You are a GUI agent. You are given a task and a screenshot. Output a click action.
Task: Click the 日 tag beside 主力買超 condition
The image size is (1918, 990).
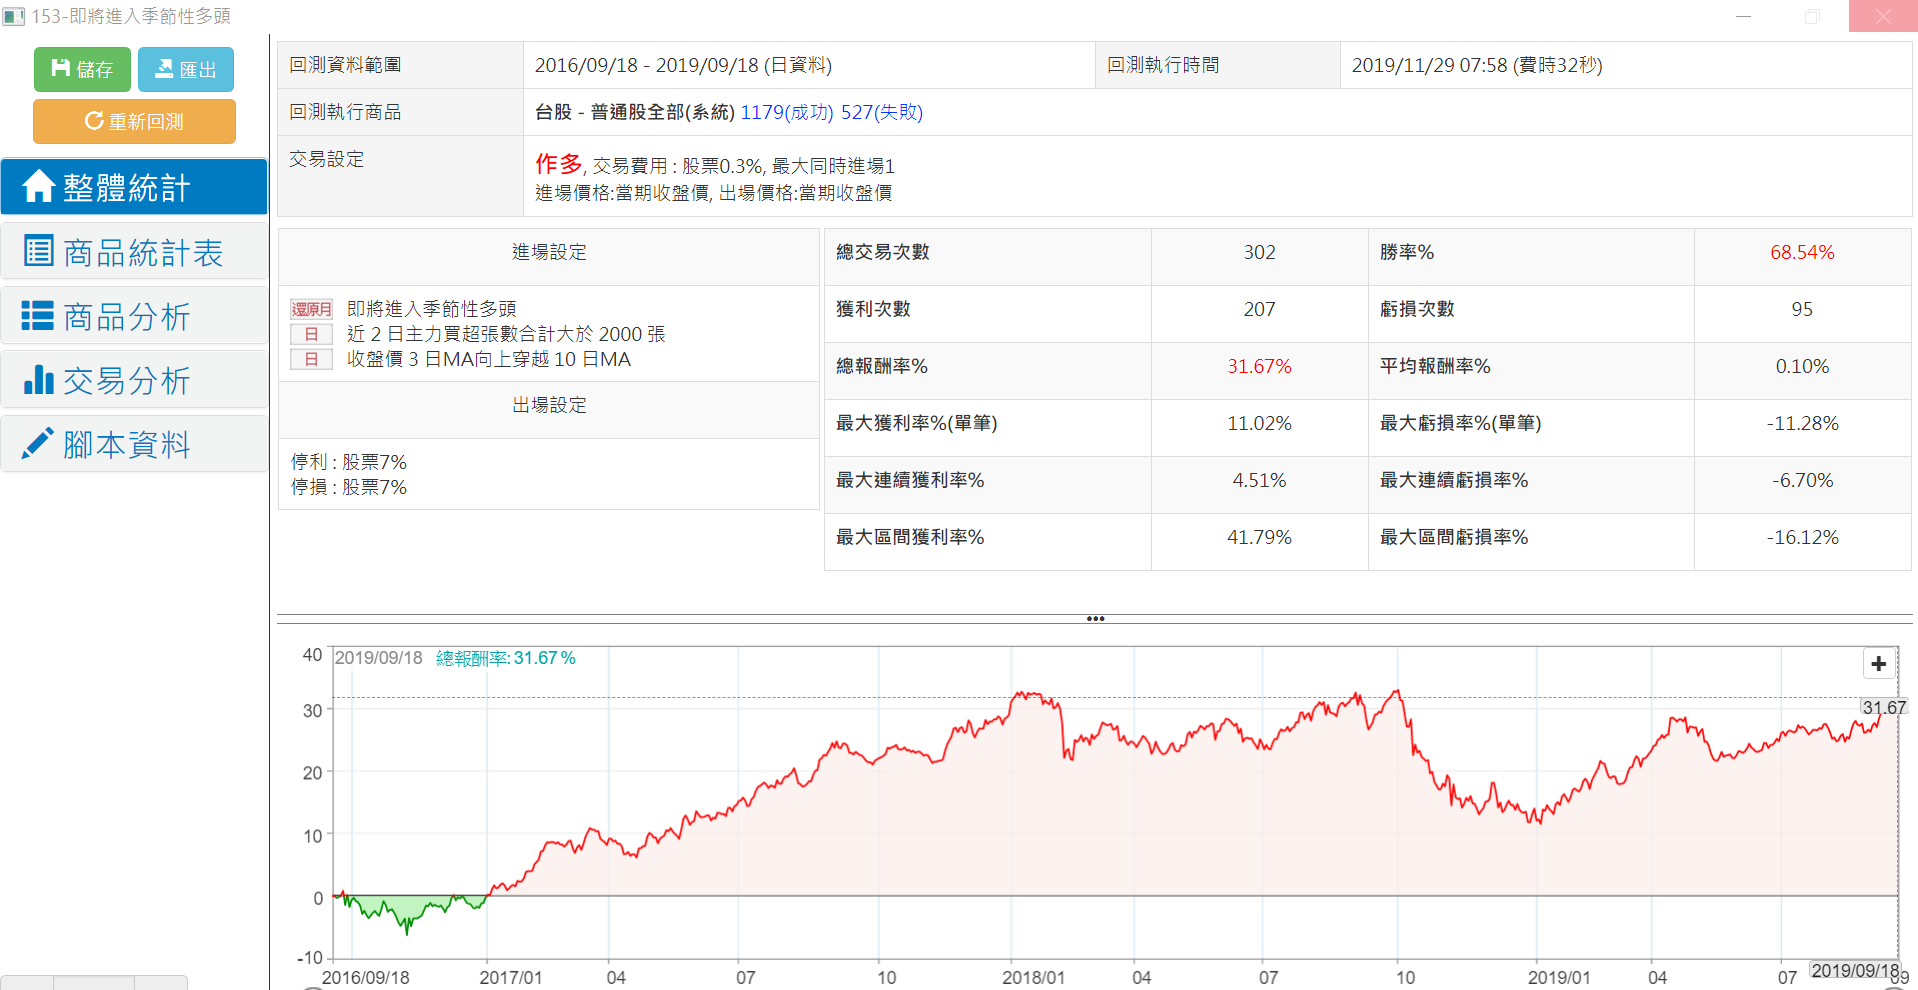311,334
